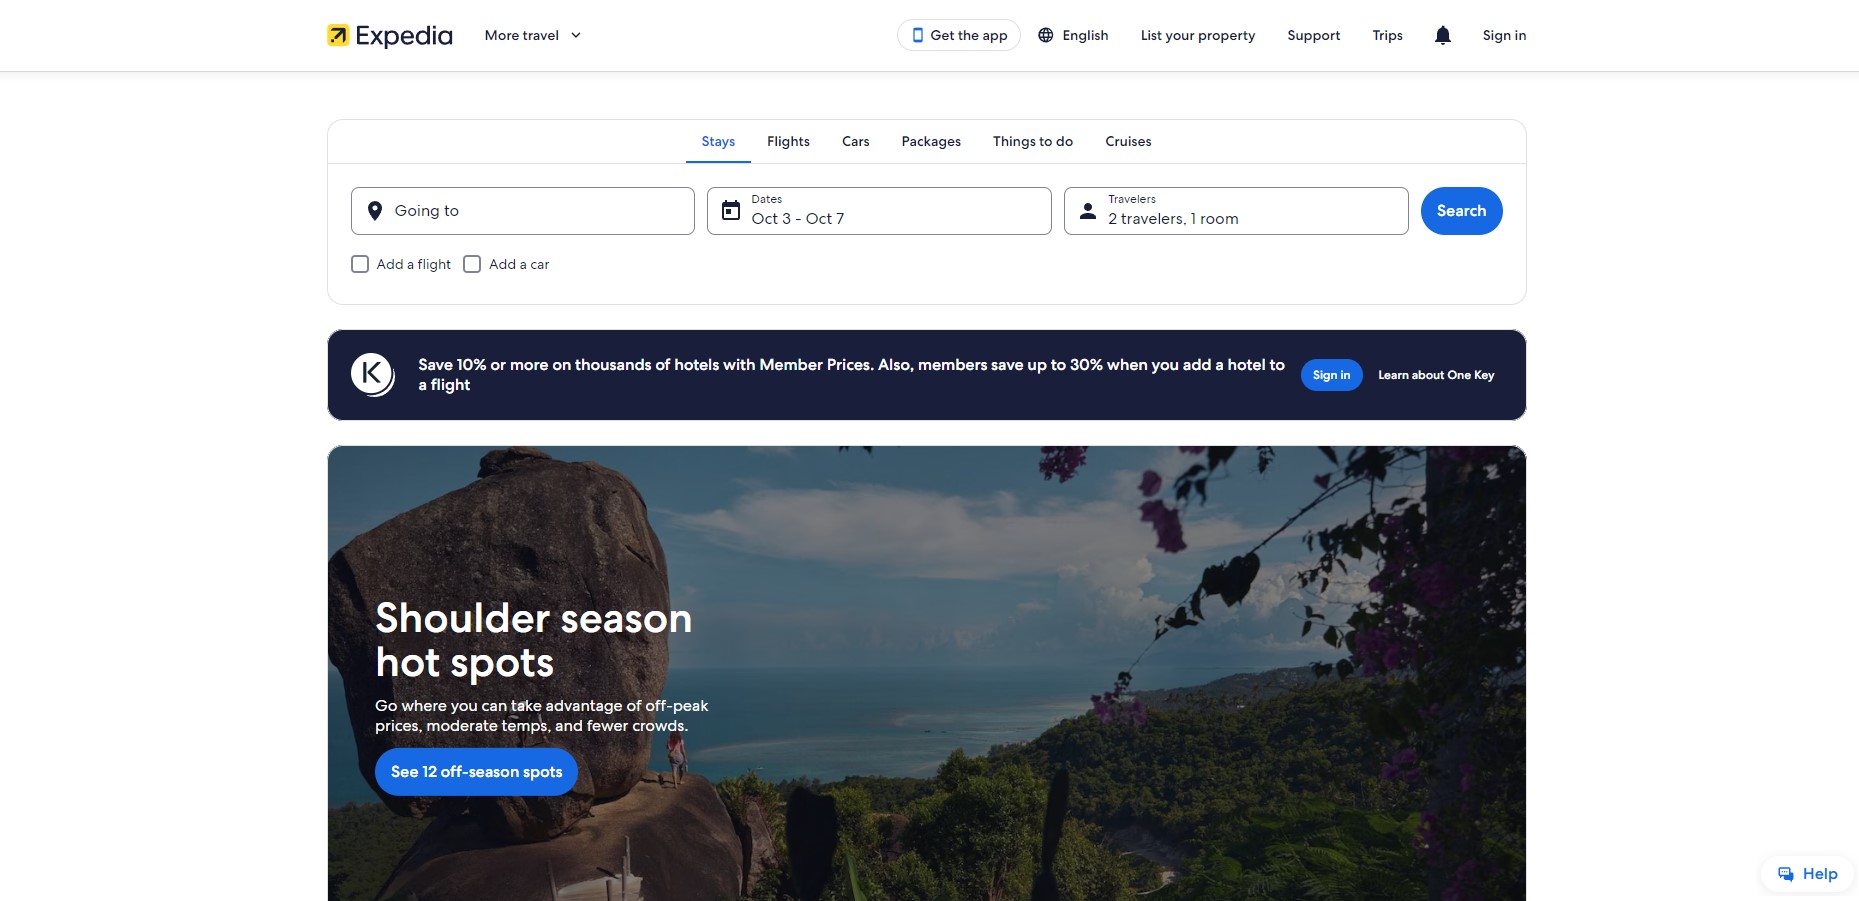
Task: Open Learn about One Key link
Action: tap(1436, 375)
